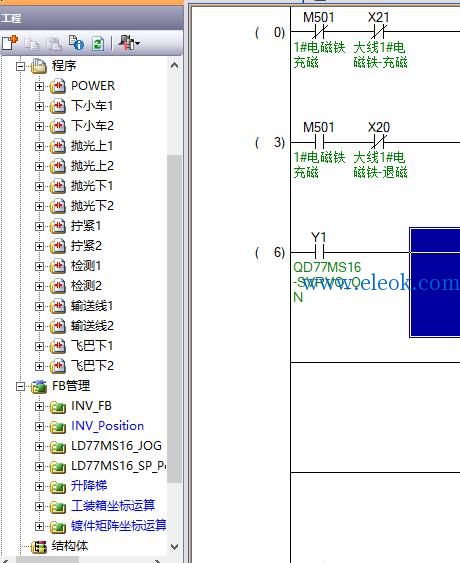Click the Y1 contact in step 6
Image resolution: width=460 pixels, height=563 pixels.
319,252
